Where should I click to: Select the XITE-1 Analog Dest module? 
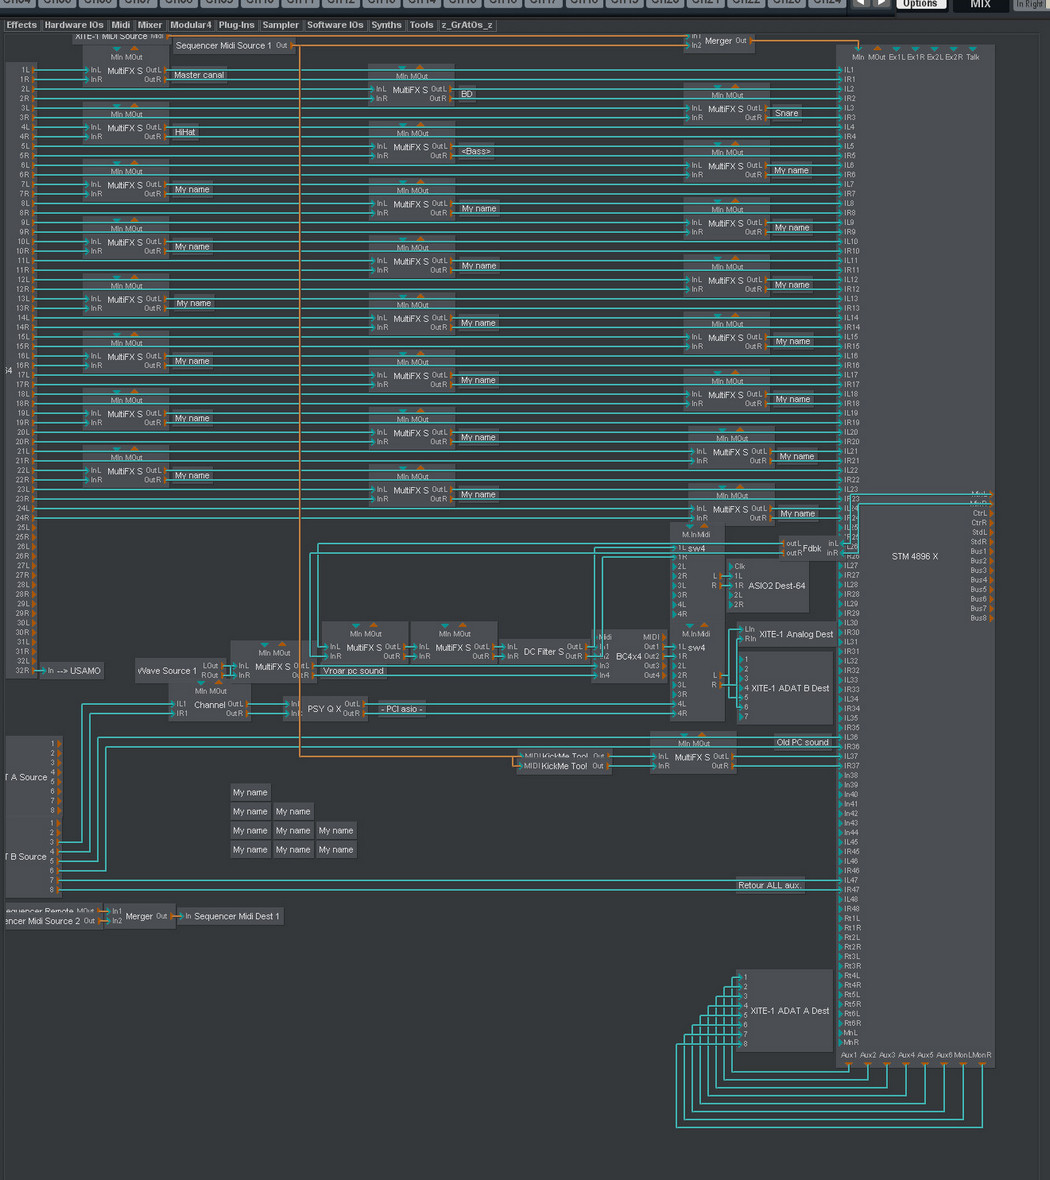pyautogui.click(x=795, y=634)
